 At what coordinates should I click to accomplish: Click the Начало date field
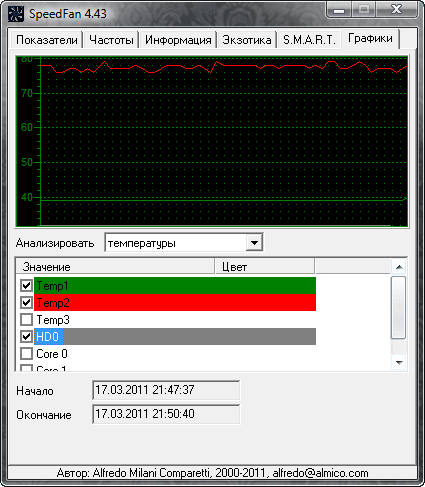click(x=166, y=390)
